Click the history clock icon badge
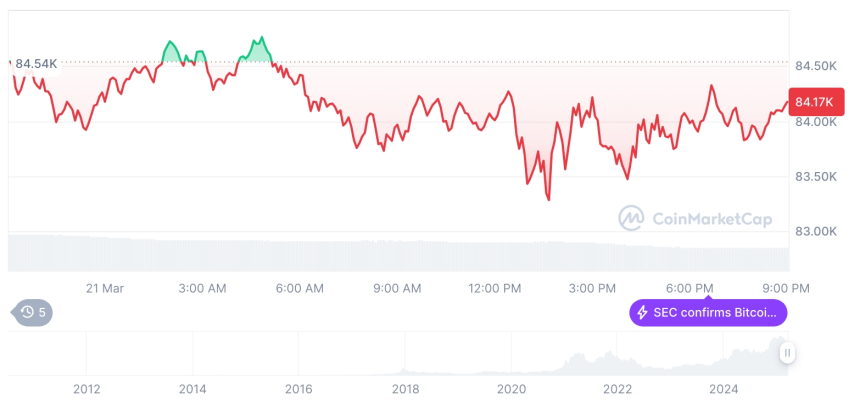This screenshot has width=860, height=401. coord(28,312)
